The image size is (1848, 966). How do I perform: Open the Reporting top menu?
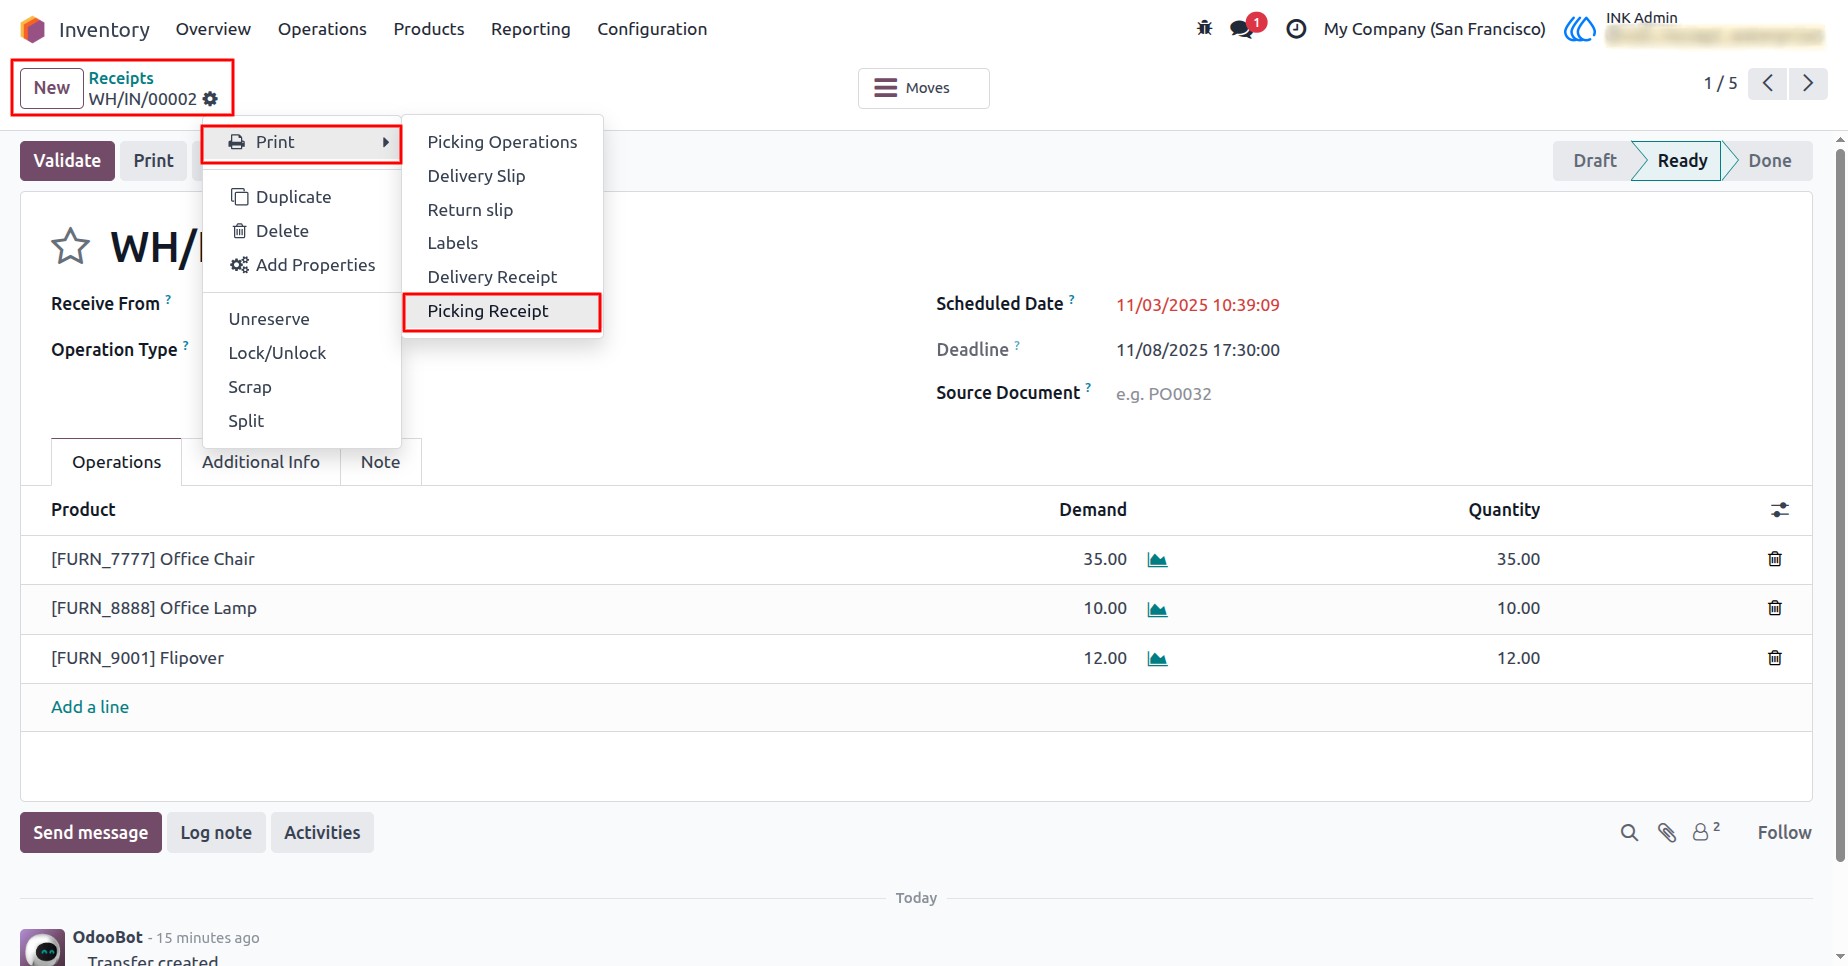pos(531,29)
